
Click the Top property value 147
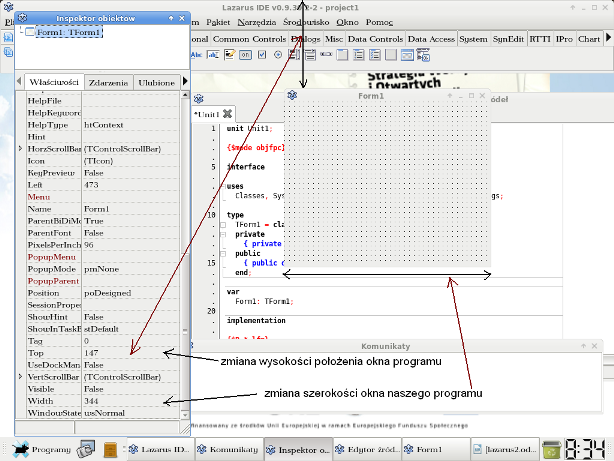(x=131, y=353)
